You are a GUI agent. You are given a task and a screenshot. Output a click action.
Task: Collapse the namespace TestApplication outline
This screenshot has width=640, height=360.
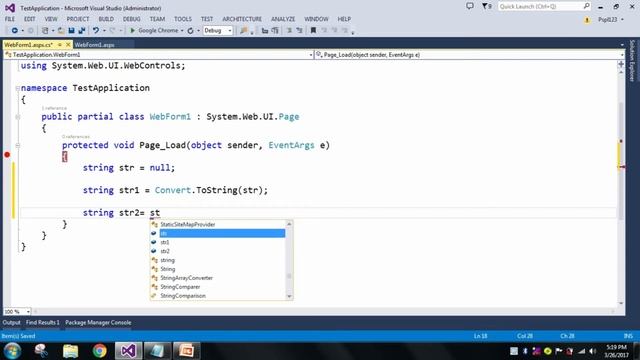point(18,88)
